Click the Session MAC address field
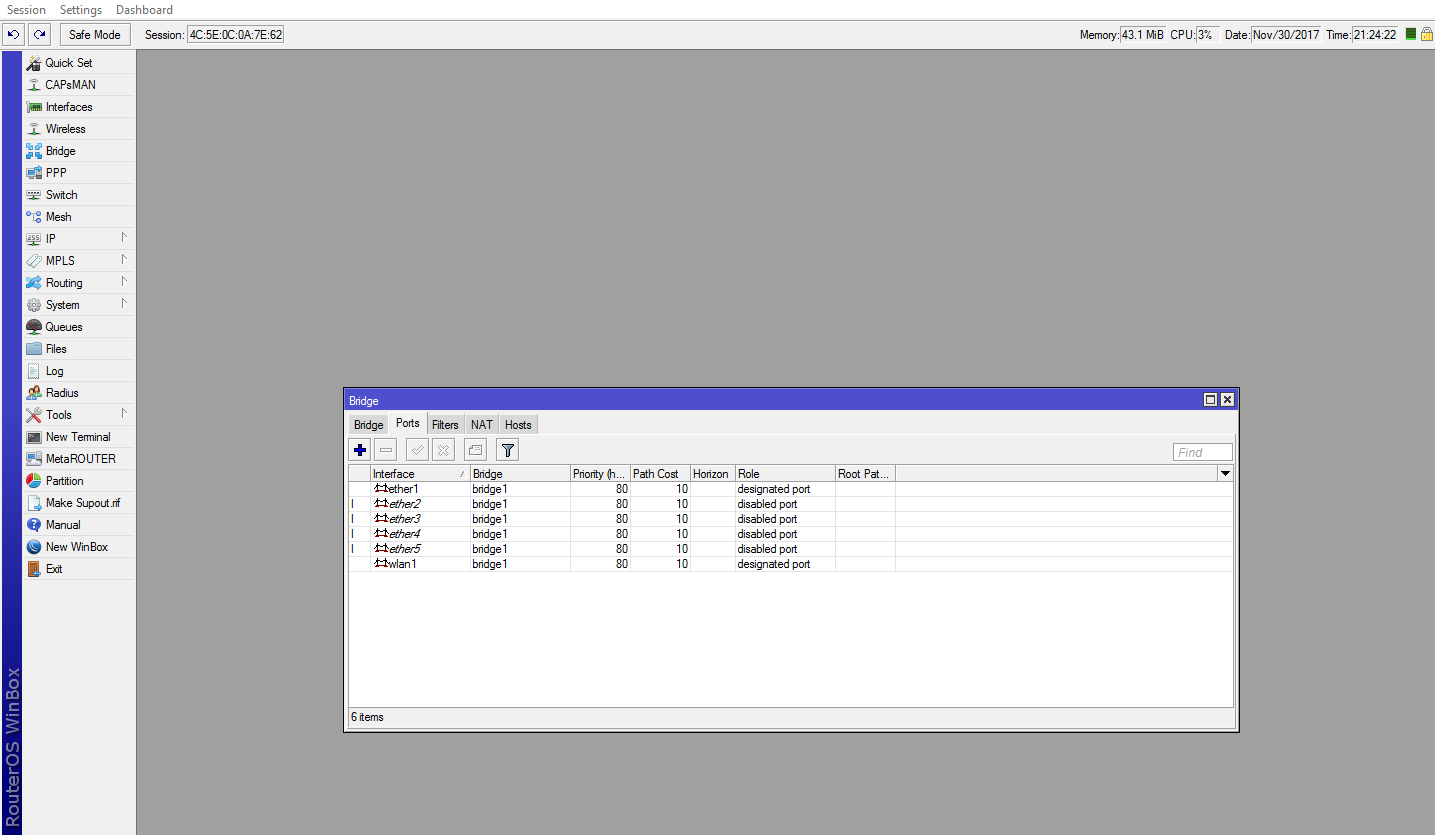Image resolution: width=1435 pixels, height=835 pixels. [236, 35]
